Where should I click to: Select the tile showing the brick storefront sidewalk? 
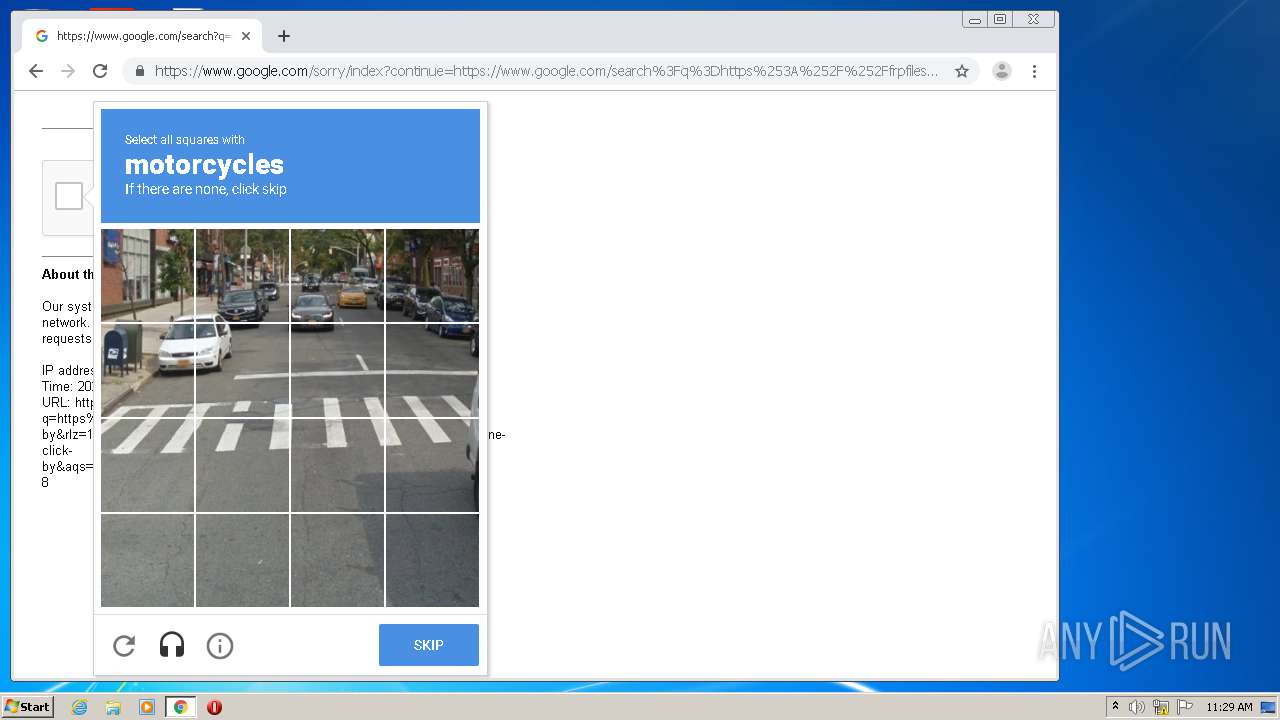[x=147, y=276]
